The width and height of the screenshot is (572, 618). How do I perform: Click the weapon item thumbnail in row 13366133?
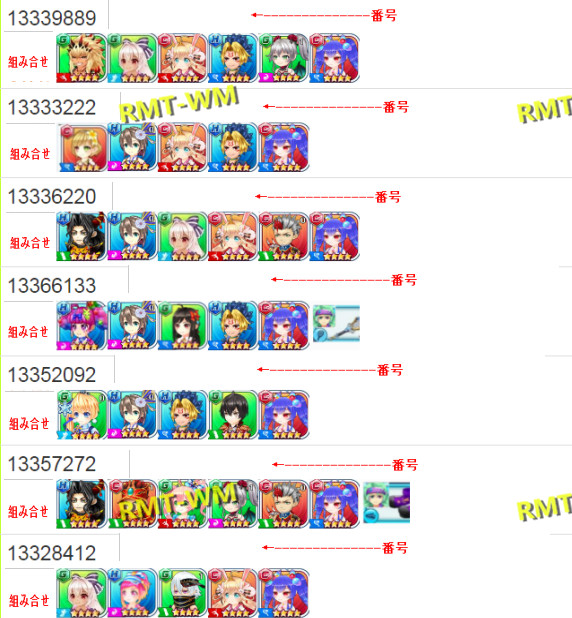(336, 323)
